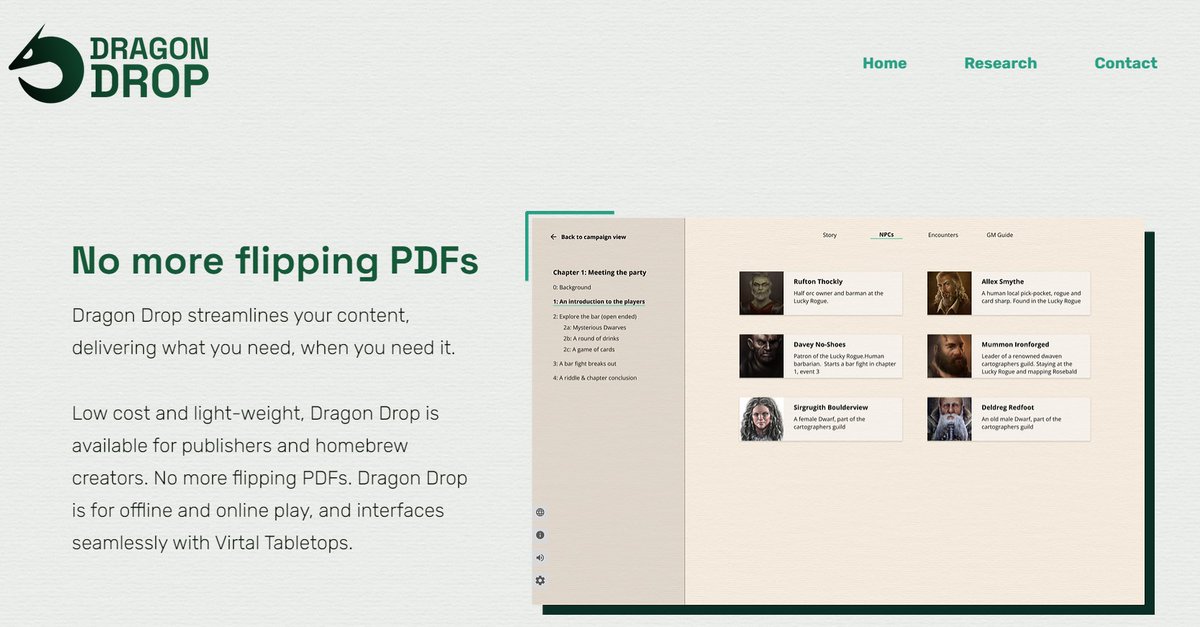Open the globe language icon
Image resolution: width=1200 pixels, height=627 pixels.
coord(540,512)
